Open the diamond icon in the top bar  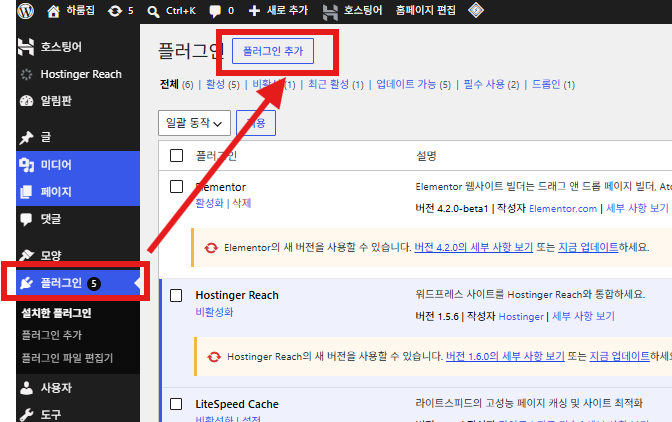click(x=476, y=10)
